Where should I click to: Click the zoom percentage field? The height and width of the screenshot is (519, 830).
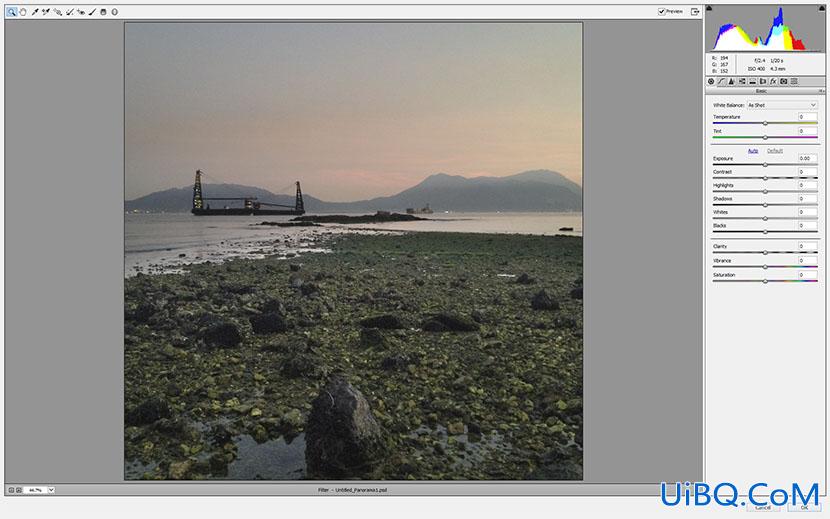35,490
